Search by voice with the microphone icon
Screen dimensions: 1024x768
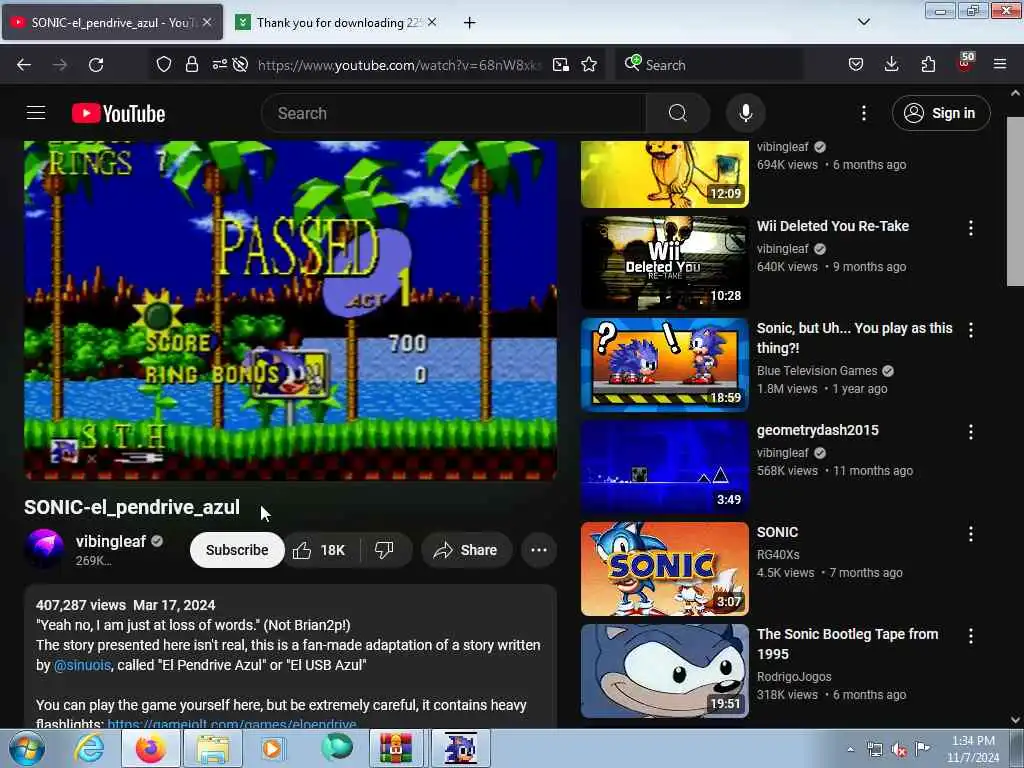[745, 113]
